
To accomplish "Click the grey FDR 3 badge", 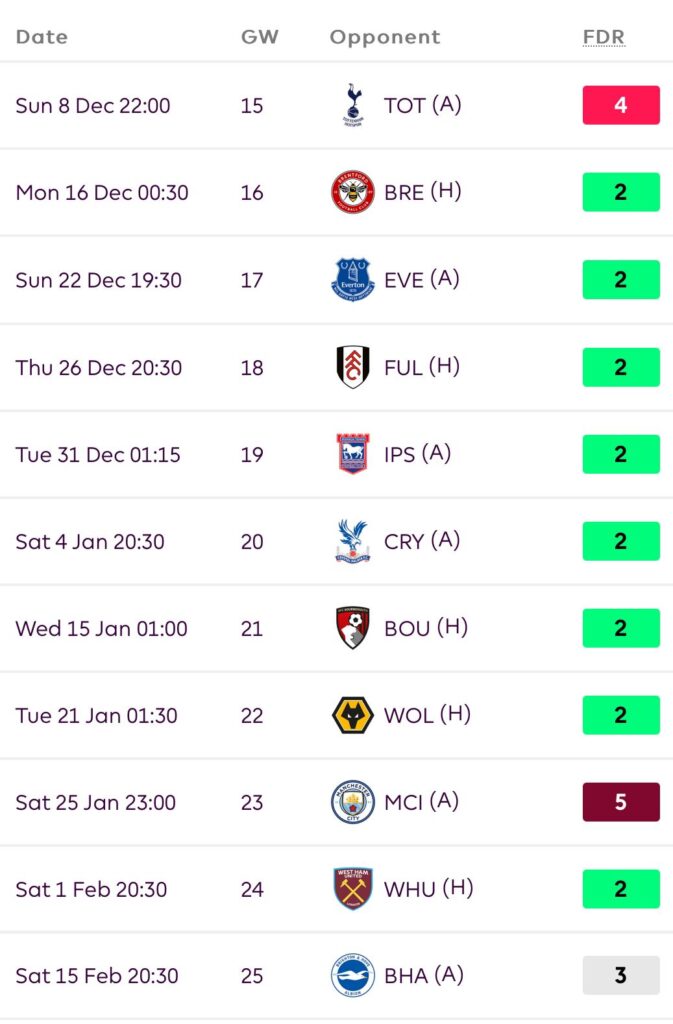I will 621,976.
